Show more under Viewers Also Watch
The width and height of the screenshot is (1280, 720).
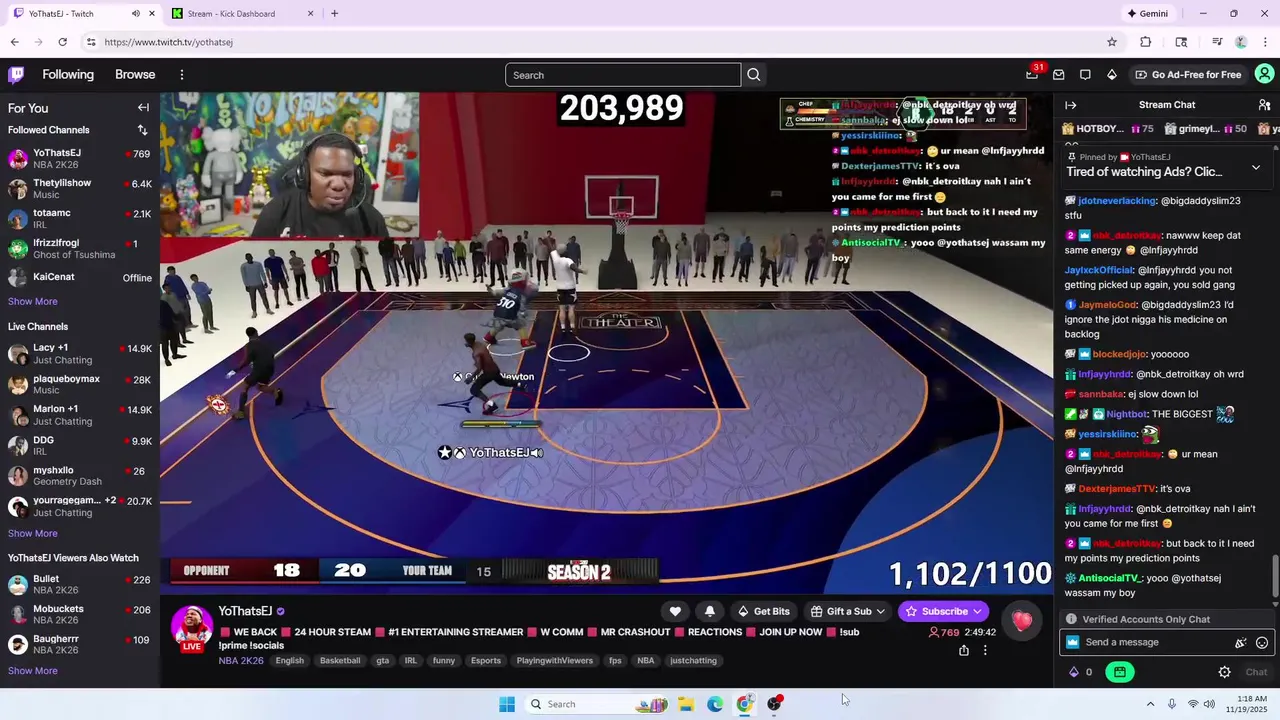[x=33, y=670]
